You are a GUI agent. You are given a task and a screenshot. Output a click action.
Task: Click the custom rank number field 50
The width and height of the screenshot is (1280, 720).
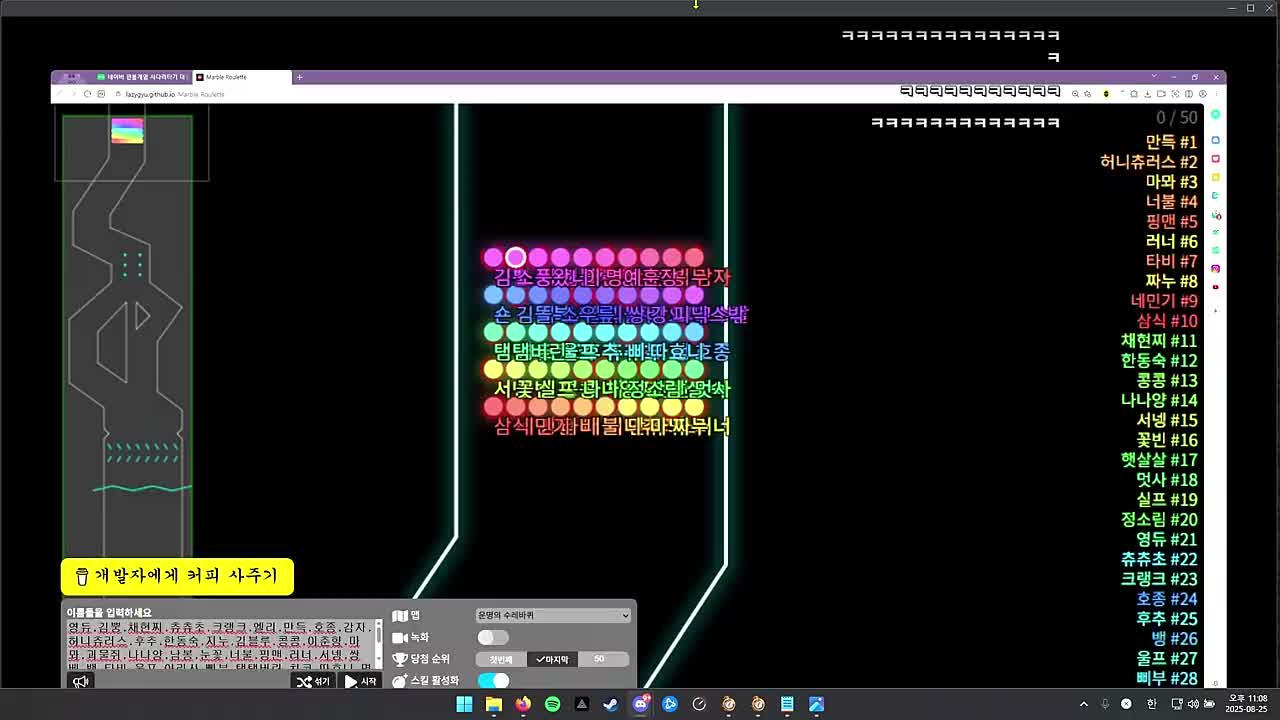click(604, 659)
